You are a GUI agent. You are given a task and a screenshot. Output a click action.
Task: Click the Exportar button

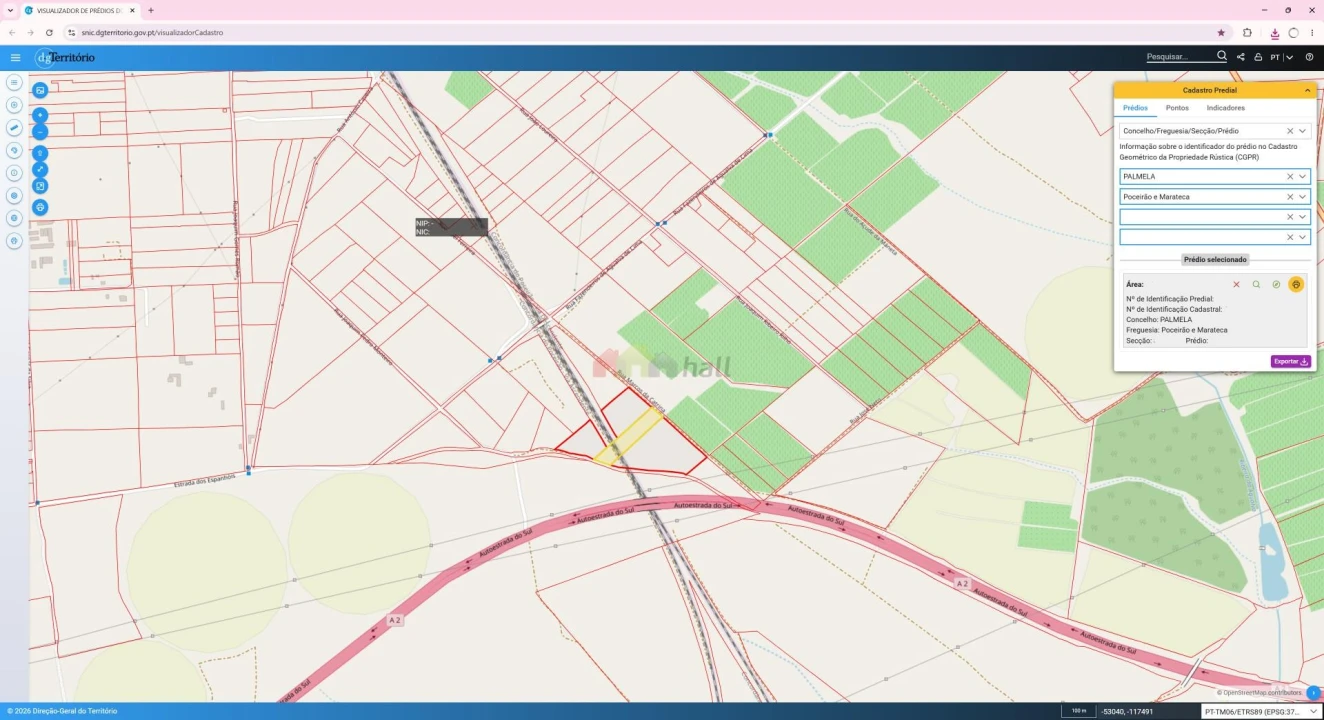pos(1291,361)
